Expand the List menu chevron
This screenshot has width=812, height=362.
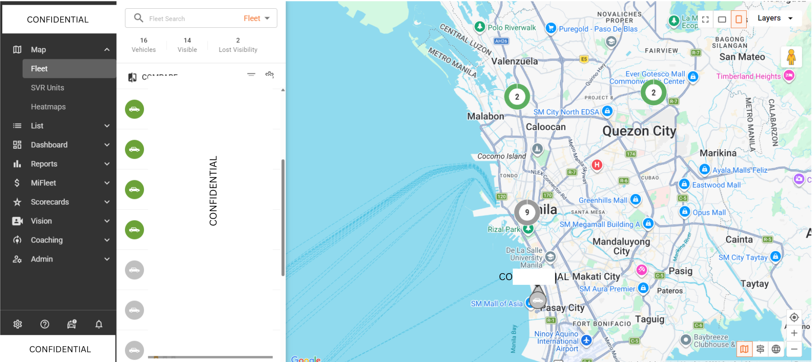(x=107, y=126)
